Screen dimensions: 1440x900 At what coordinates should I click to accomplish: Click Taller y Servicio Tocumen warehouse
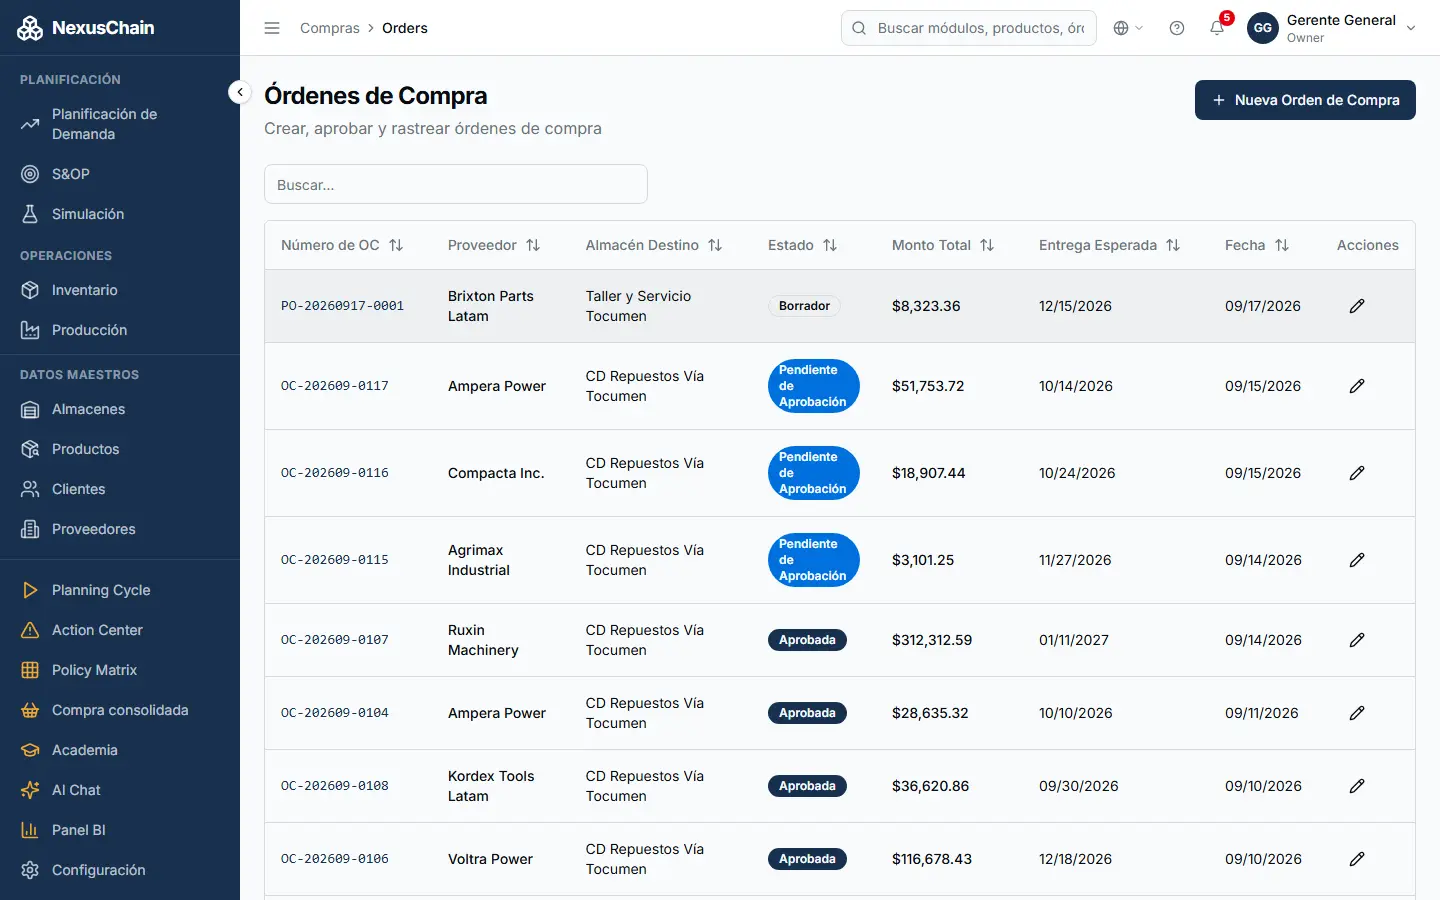point(639,306)
